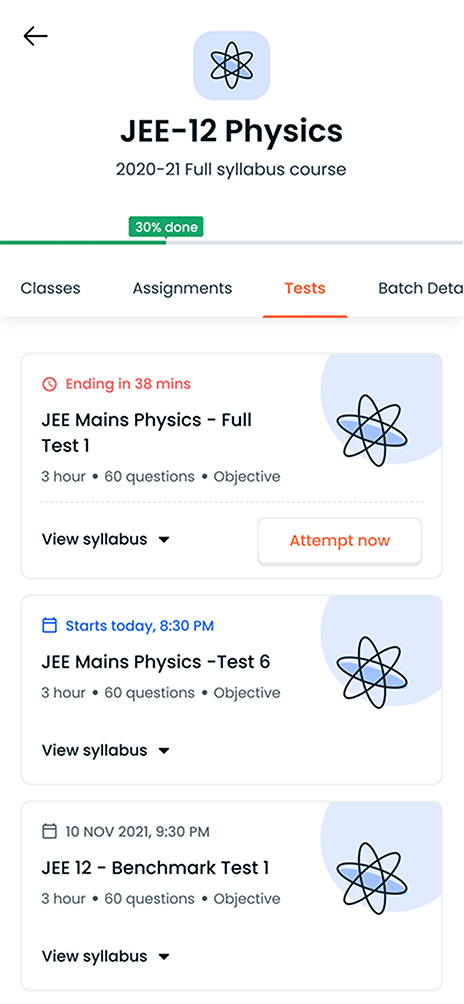Tap the atom course icon in header
This screenshot has height=1004, width=464.
click(232, 65)
